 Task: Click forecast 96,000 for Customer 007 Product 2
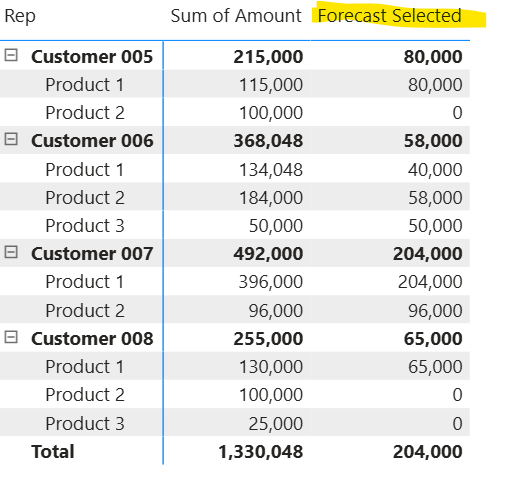[435, 310]
